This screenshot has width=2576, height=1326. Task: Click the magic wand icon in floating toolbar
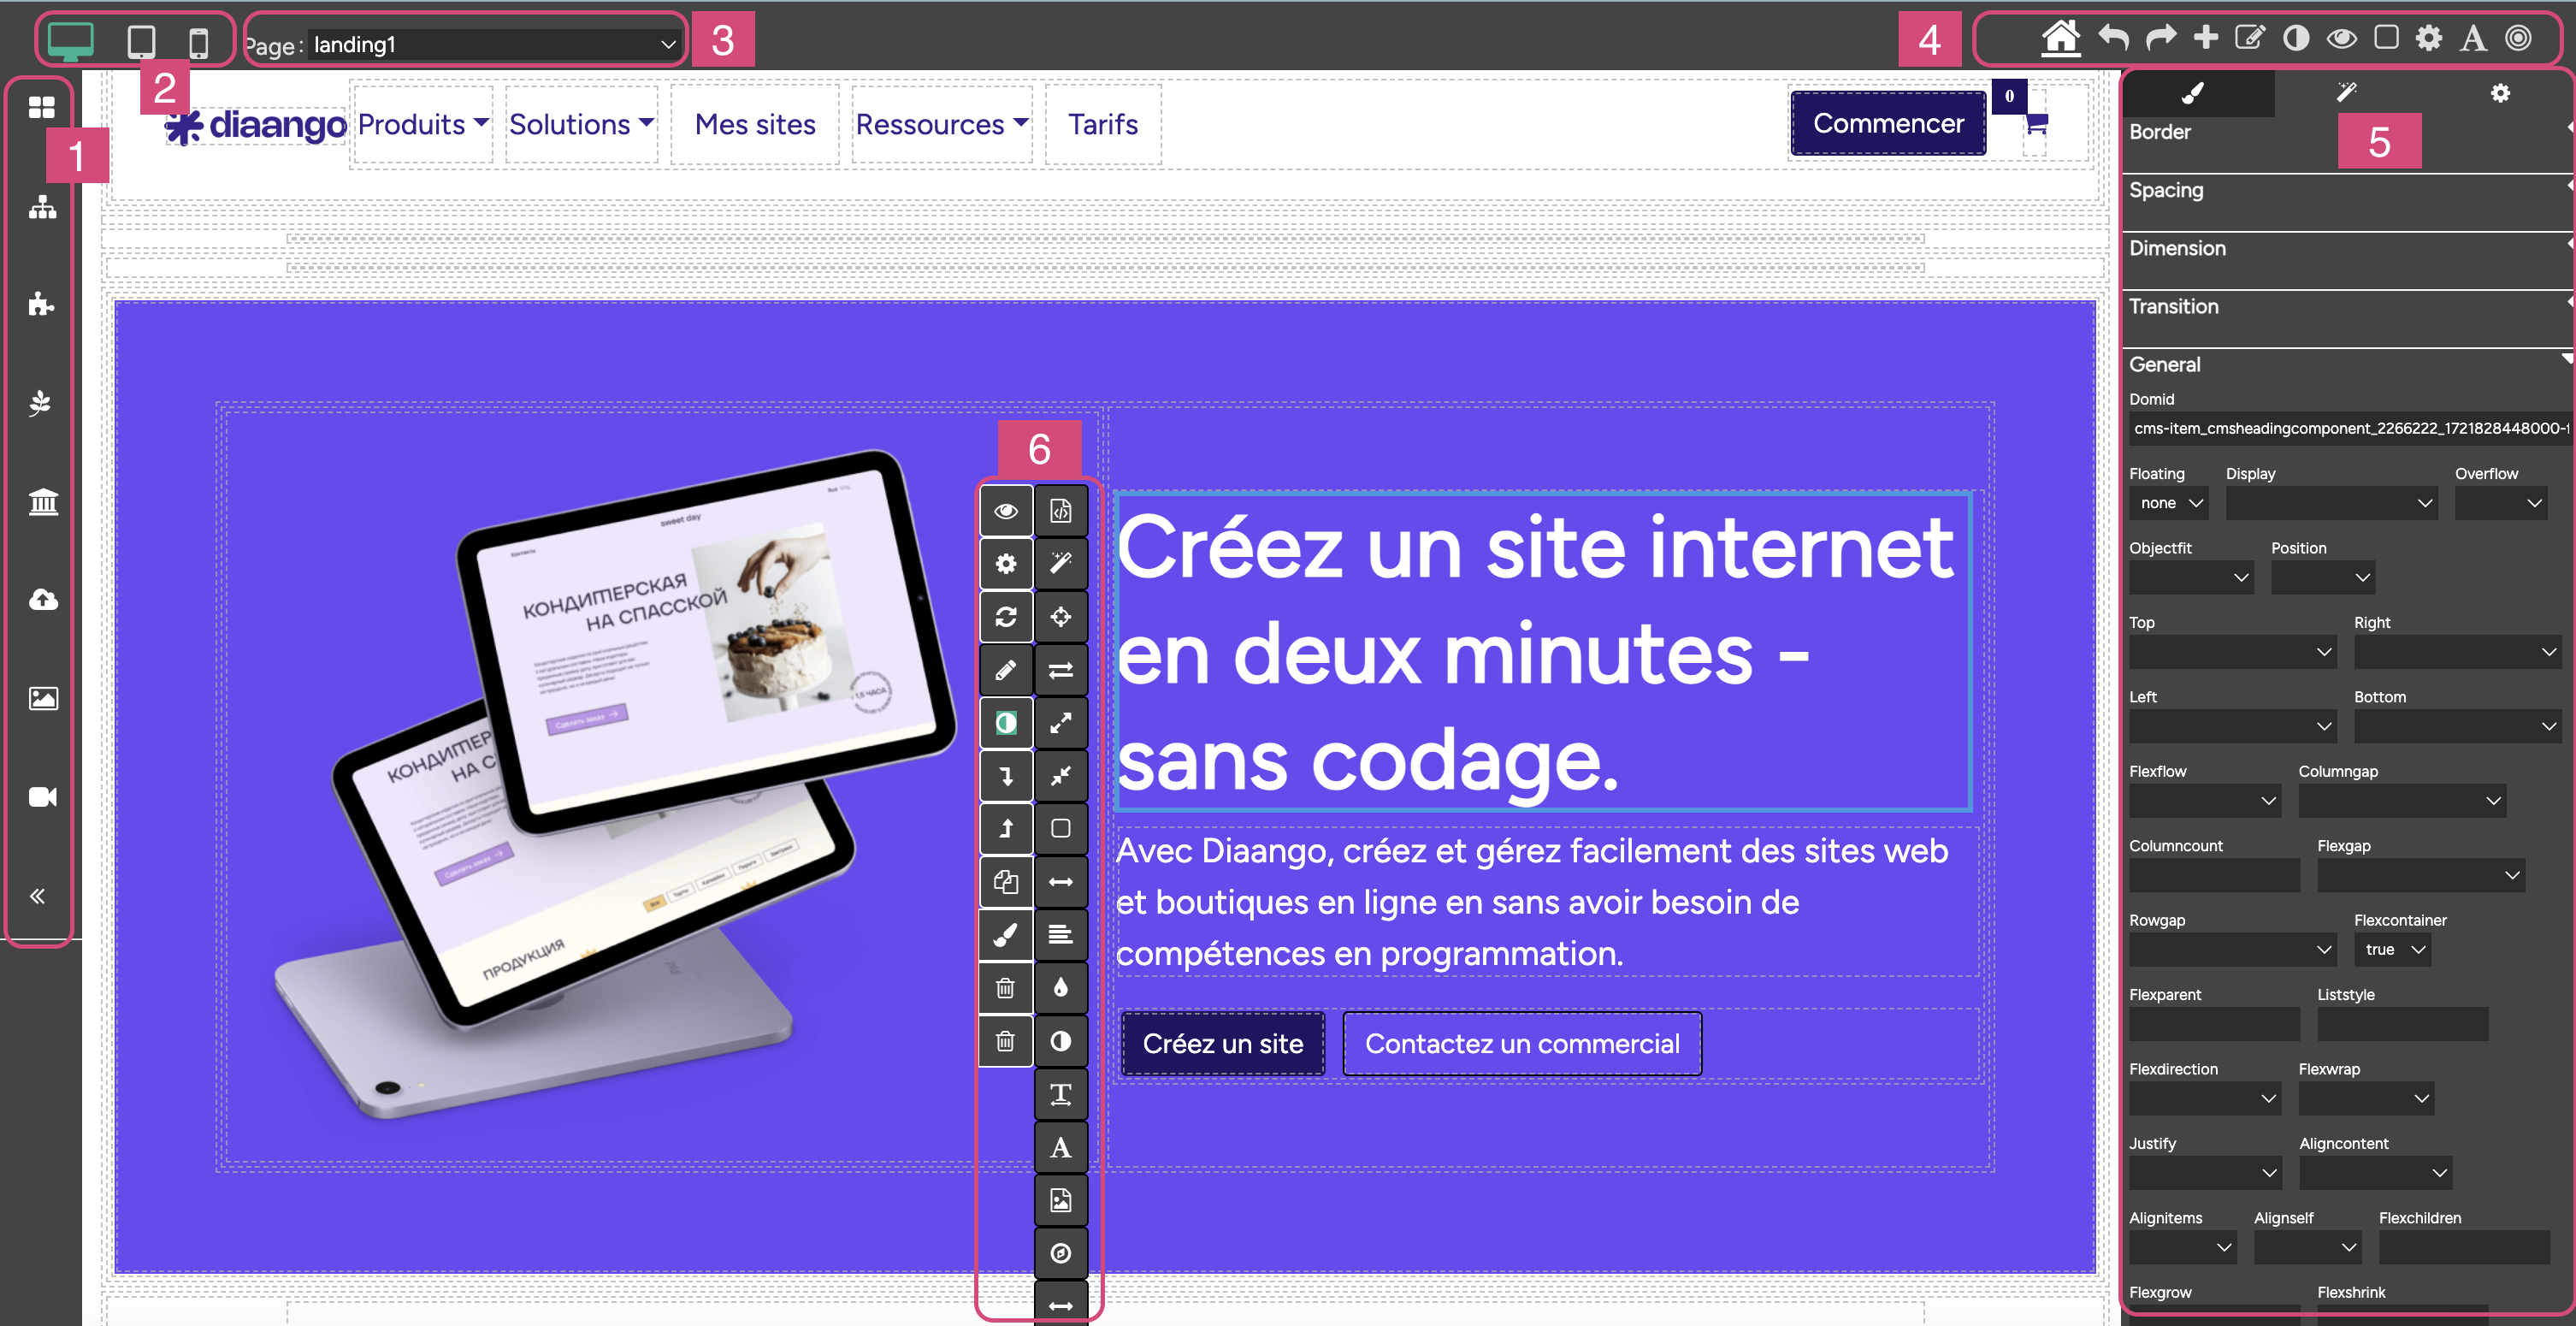point(1060,563)
